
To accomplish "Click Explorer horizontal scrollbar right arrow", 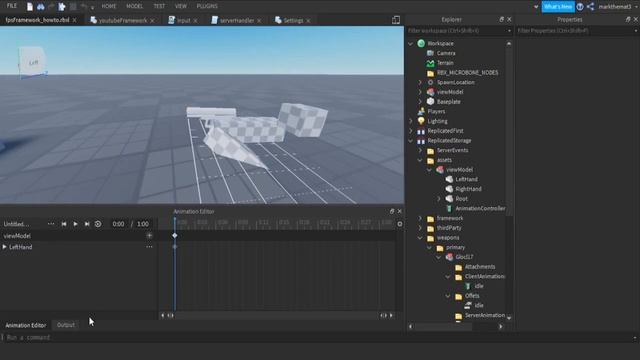I will click(501, 327).
